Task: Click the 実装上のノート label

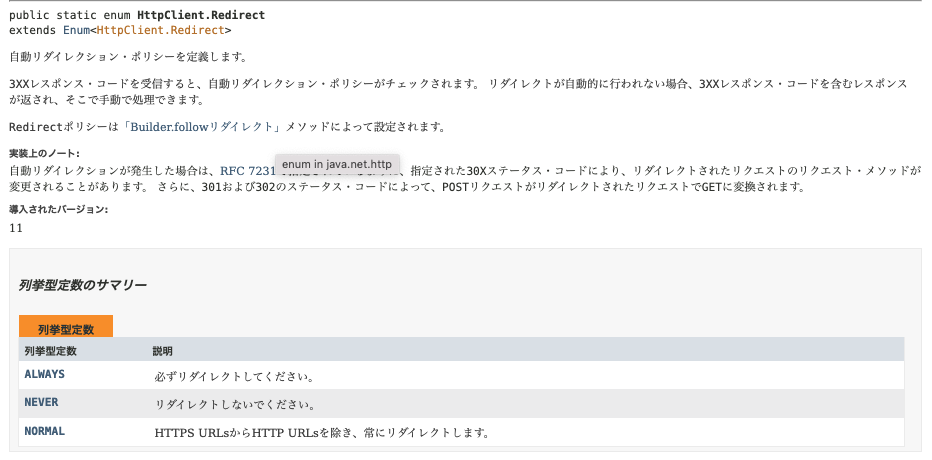Action: click(x=44, y=153)
